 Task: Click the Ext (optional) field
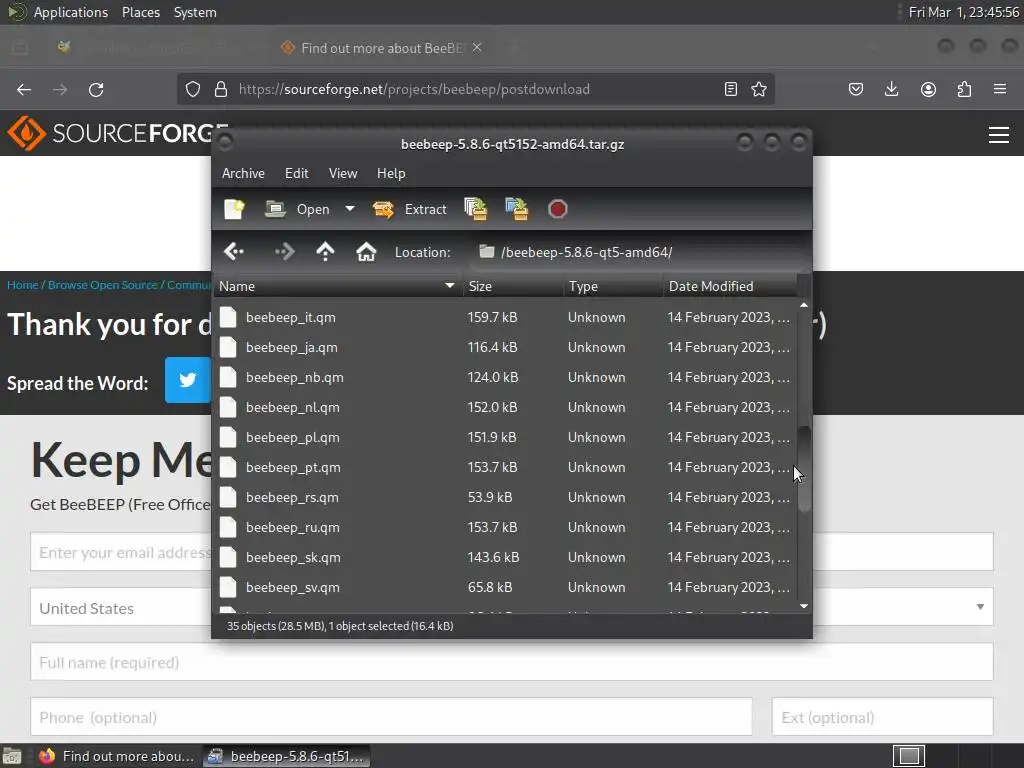click(x=883, y=717)
